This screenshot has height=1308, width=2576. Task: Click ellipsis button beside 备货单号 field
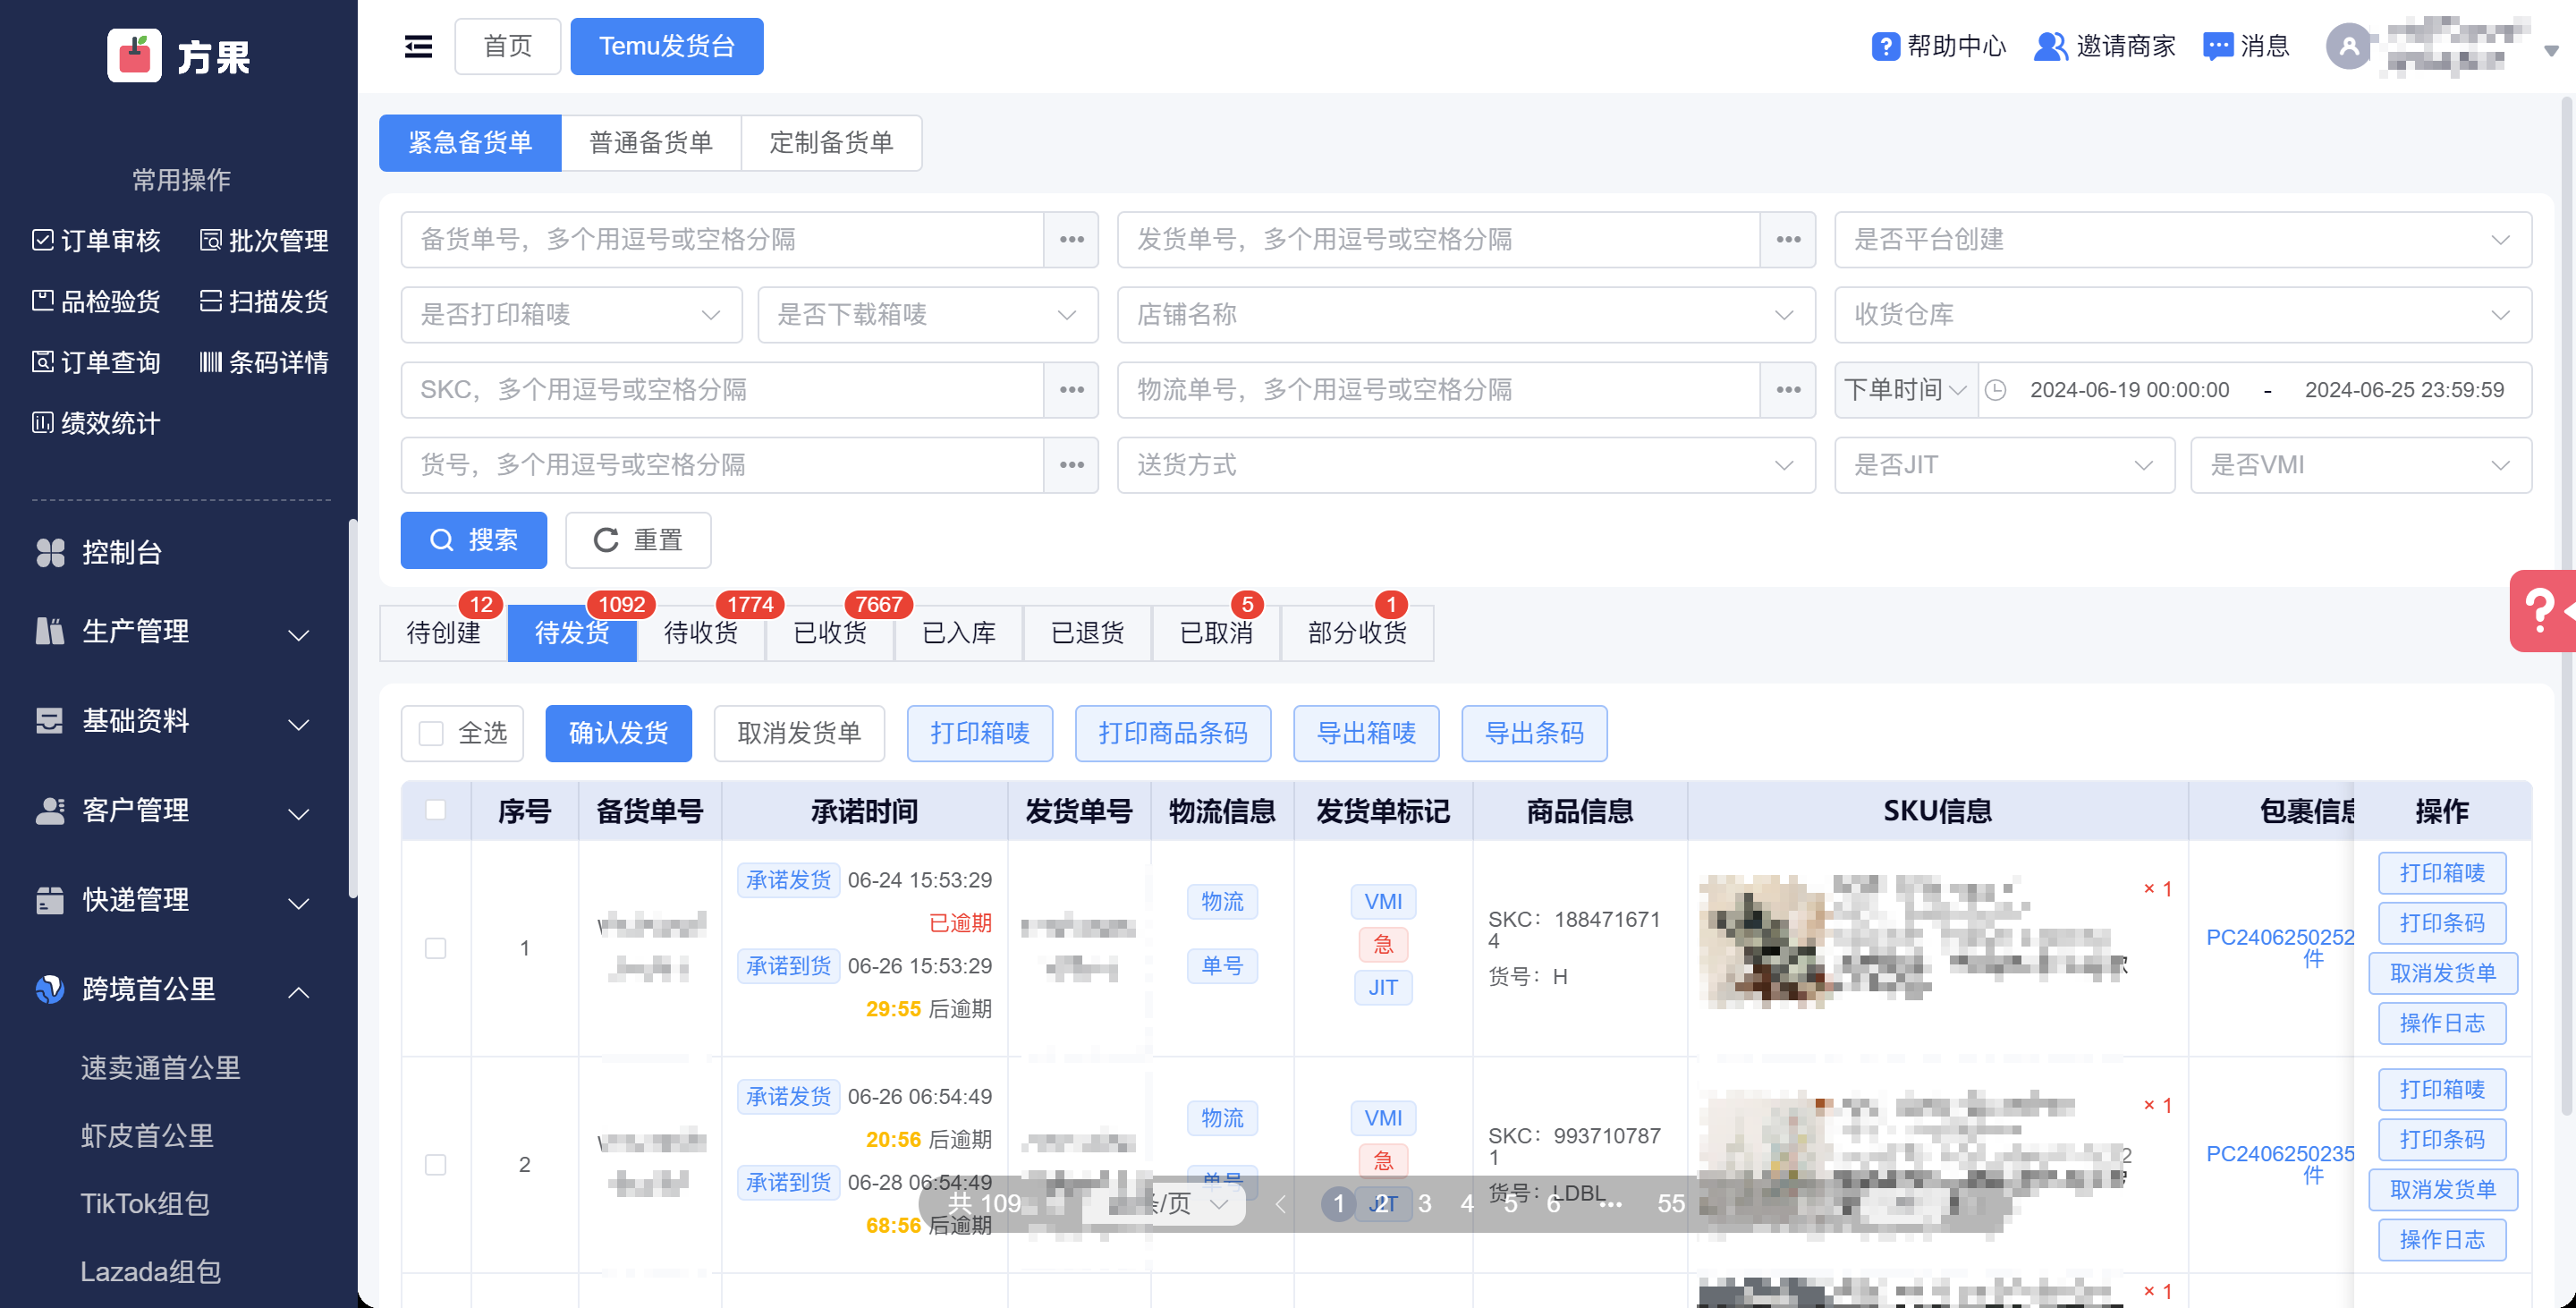click(x=1071, y=240)
